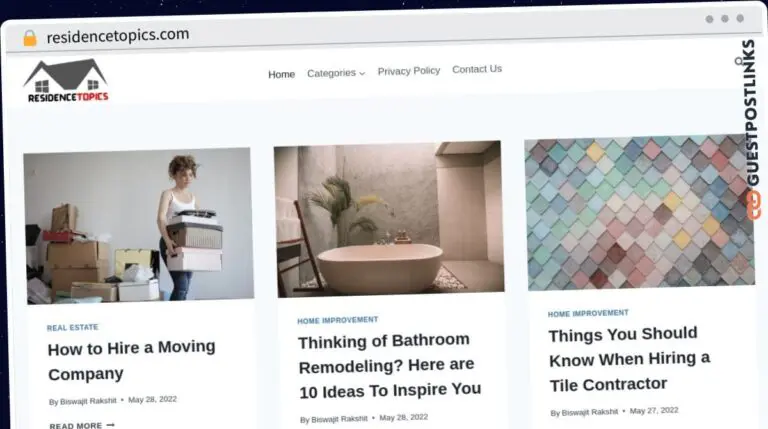Open 'How to Hire a Moving Company' article
The height and width of the screenshot is (429, 768).
tap(131, 360)
